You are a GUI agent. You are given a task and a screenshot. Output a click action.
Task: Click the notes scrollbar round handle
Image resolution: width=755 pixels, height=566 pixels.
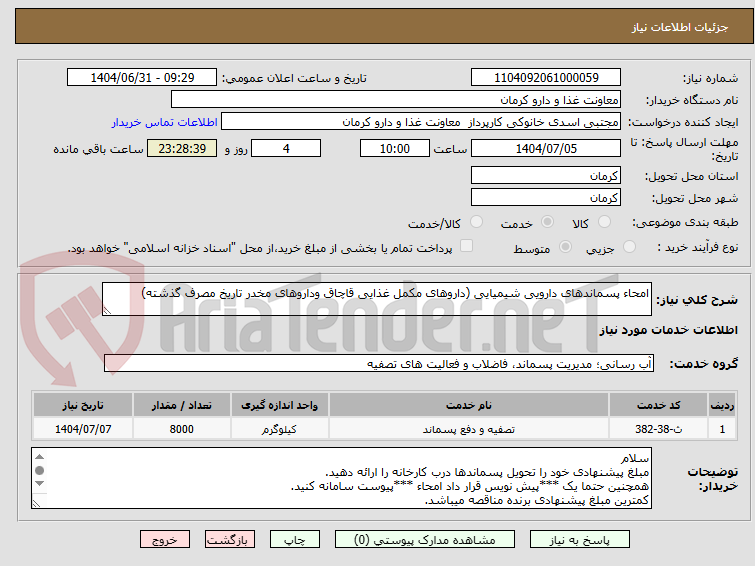point(39,470)
